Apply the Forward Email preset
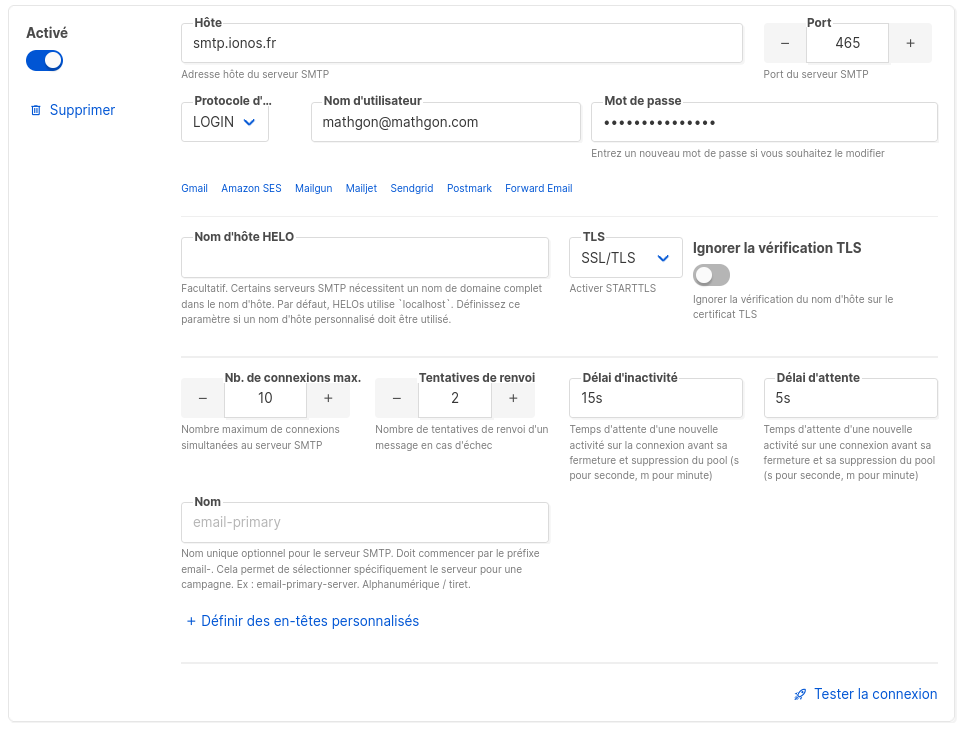 (538, 188)
